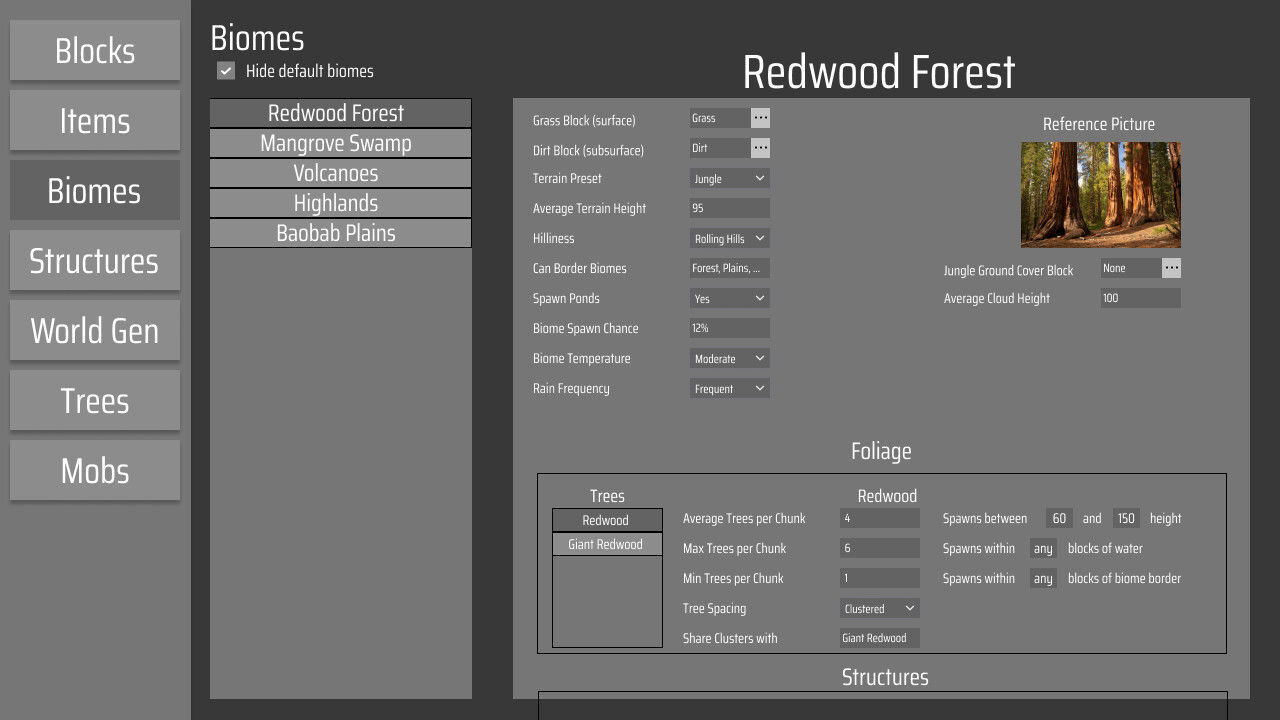Open the Terrain Preset dropdown
Image resolution: width=1280 pixels, height=720 pixels.
point(729,178)
